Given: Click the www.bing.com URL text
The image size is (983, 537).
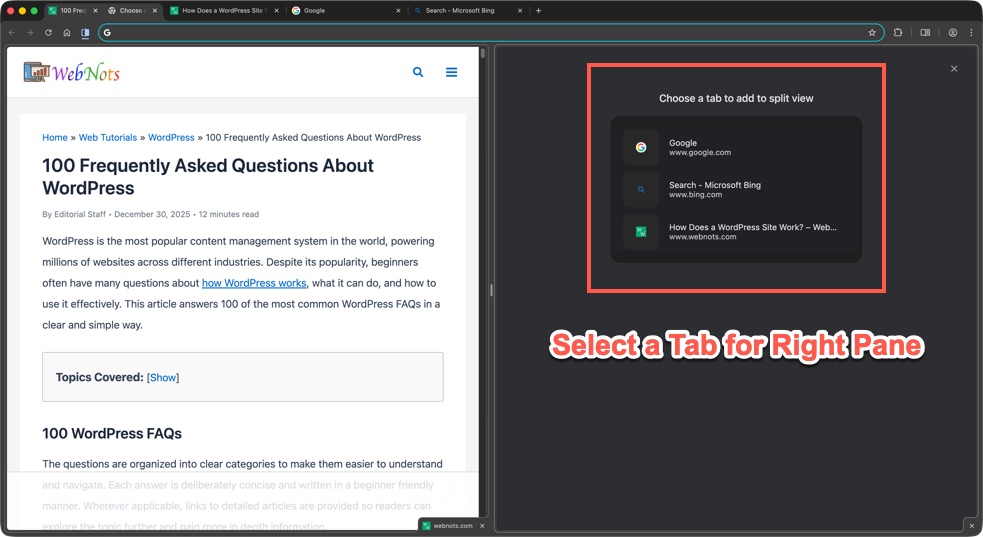Looking at the screenshot, I should tap(695, 195).
